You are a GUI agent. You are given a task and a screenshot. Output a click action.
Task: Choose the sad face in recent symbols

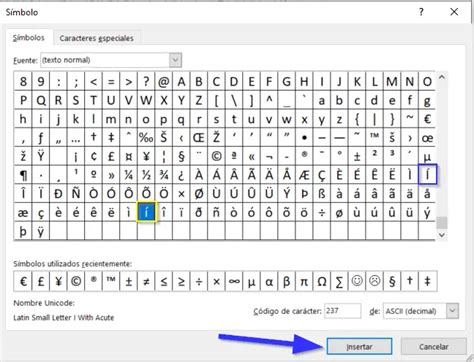tap(375, 282)
